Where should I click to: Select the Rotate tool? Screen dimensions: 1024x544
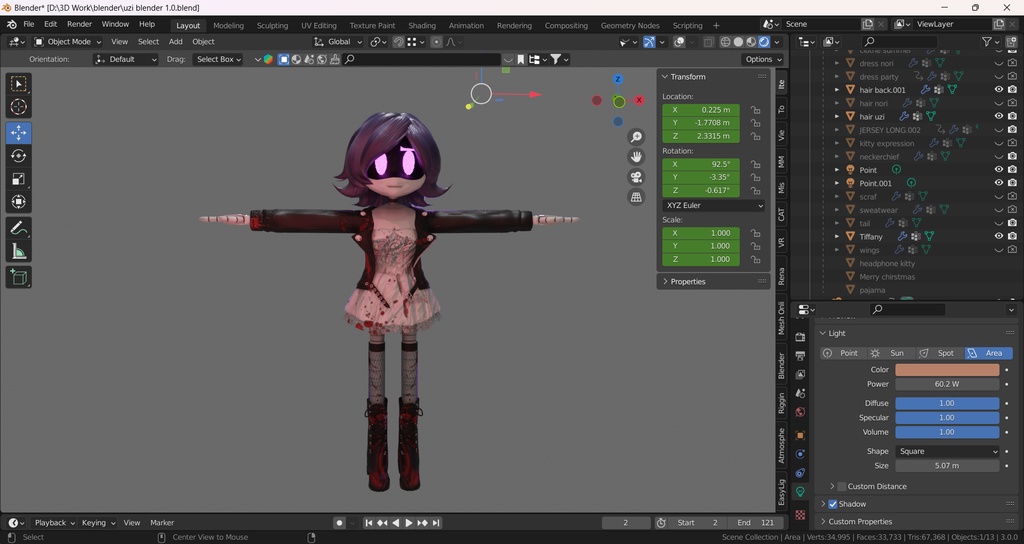[x=18, y=156]
